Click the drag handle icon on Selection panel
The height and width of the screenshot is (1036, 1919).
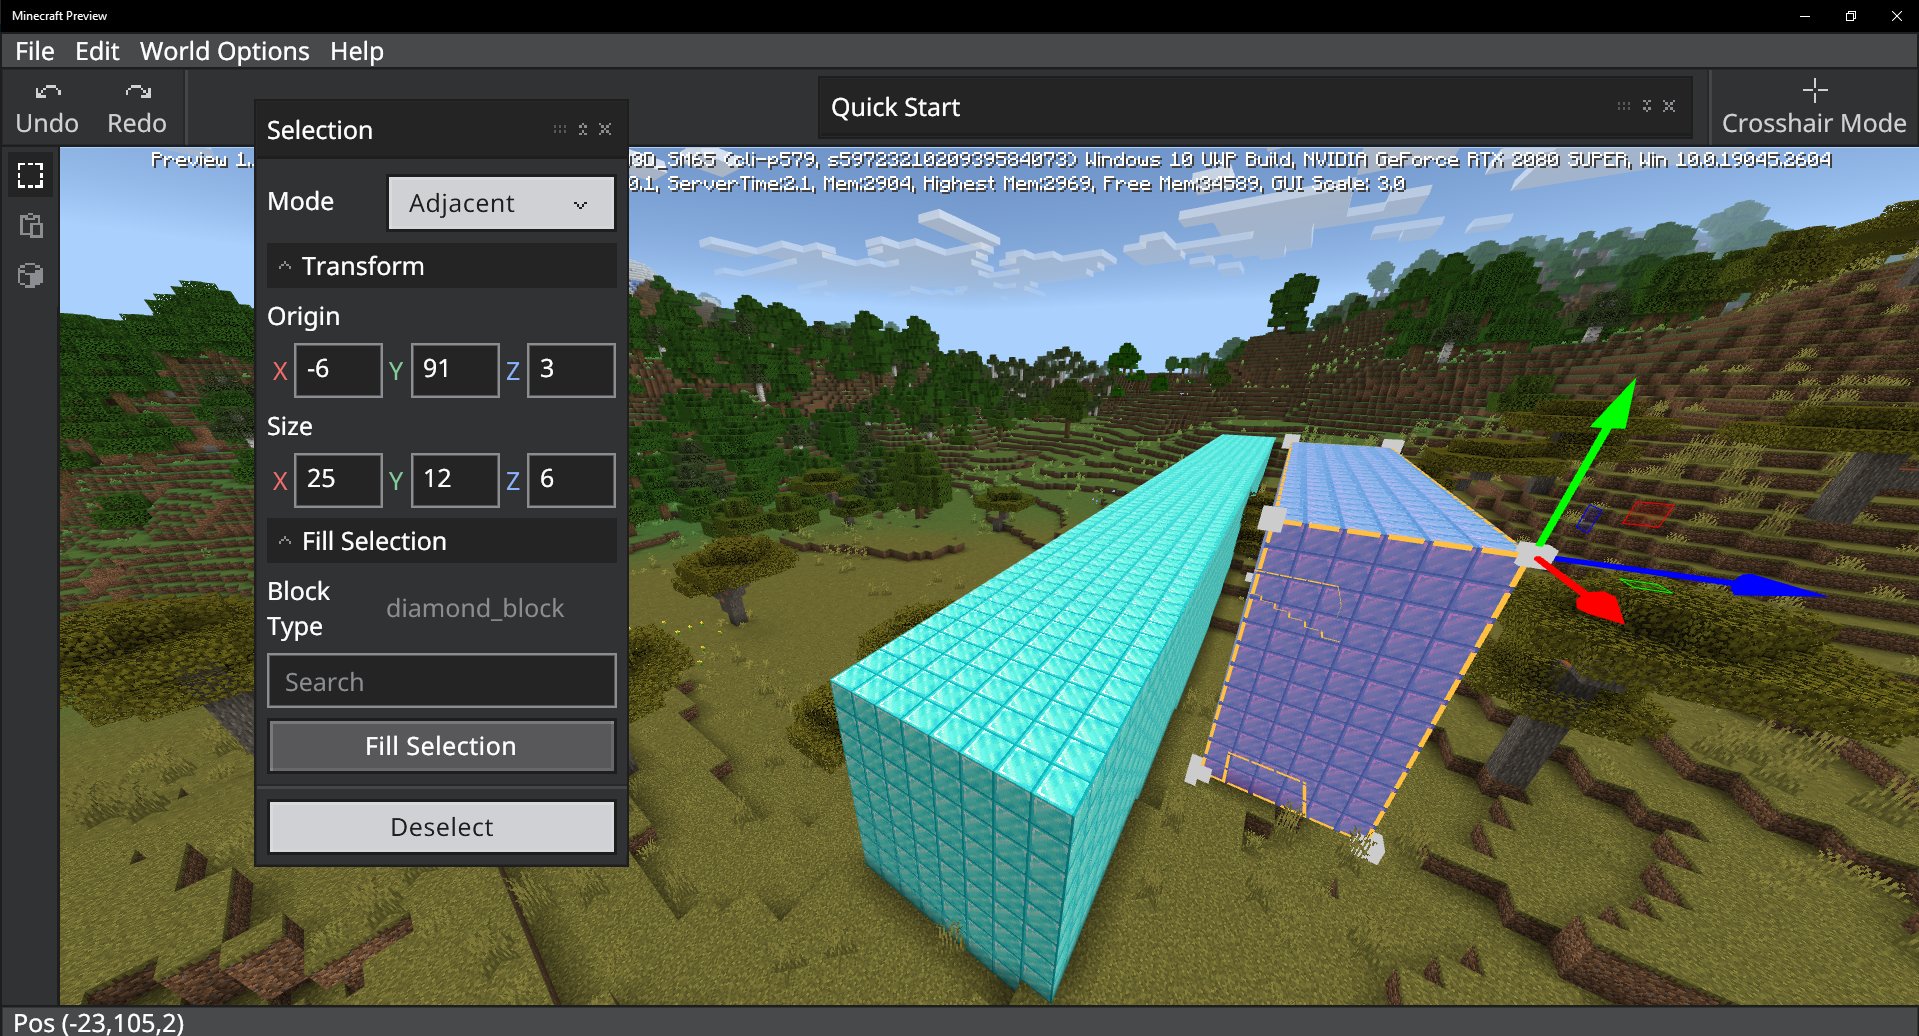click(x=558, y=129)
